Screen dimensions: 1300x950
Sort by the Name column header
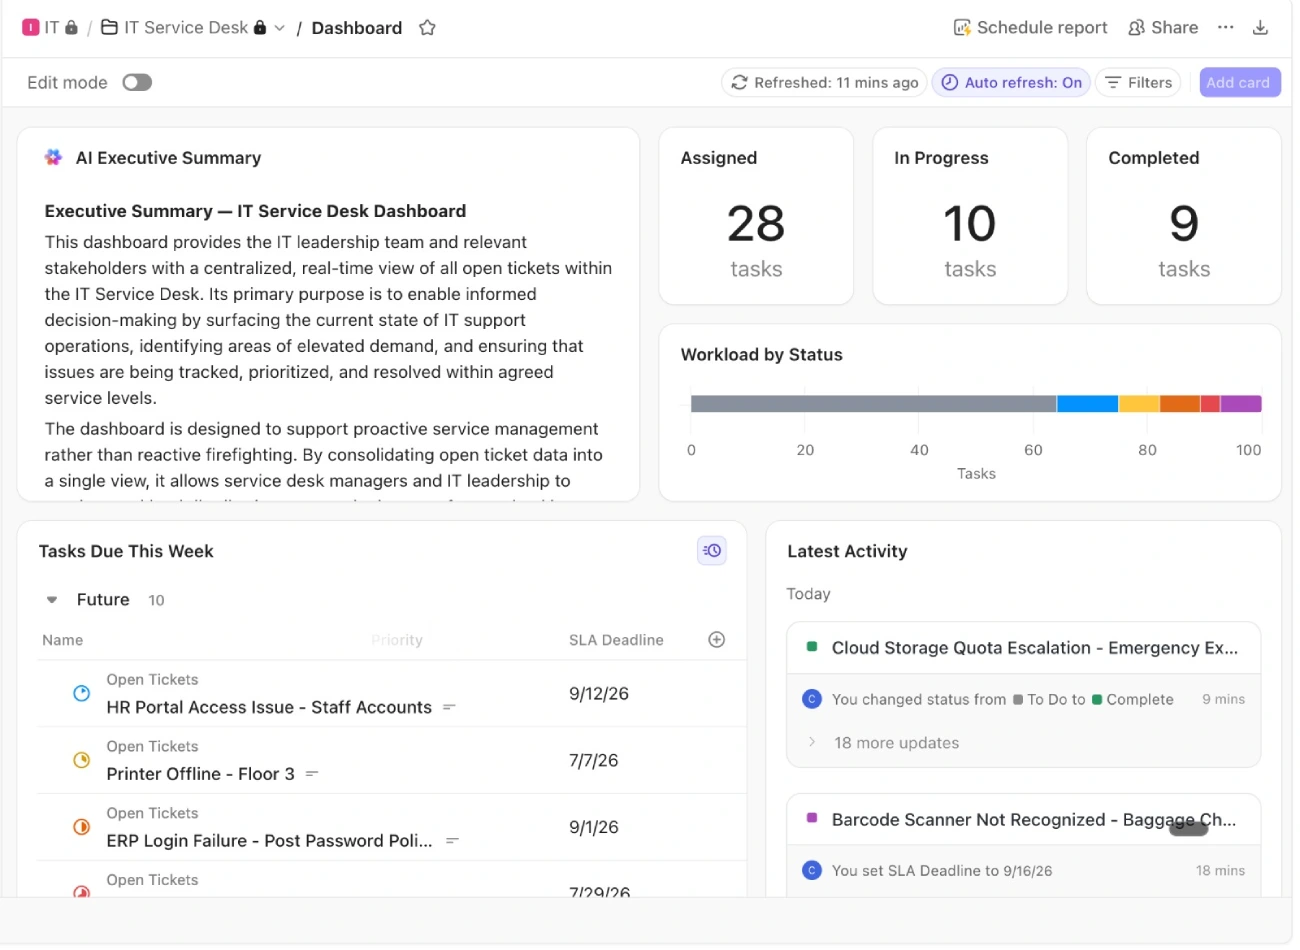tap(62, 640)
